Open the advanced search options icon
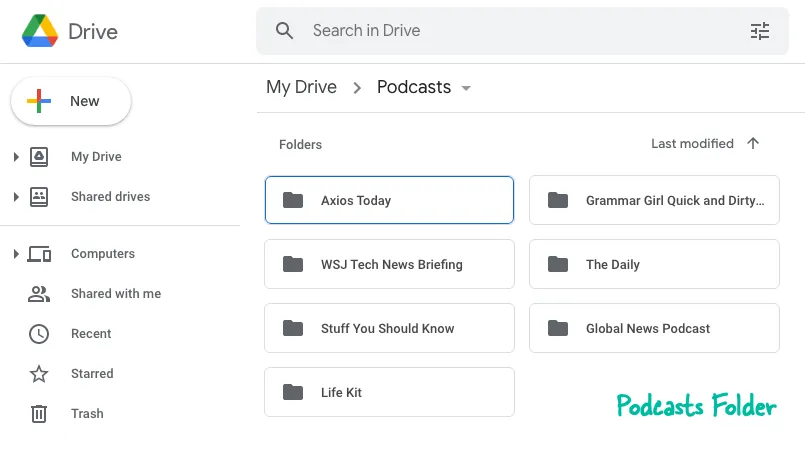Viewport: 805px width, 465px height. click(759, 31)
